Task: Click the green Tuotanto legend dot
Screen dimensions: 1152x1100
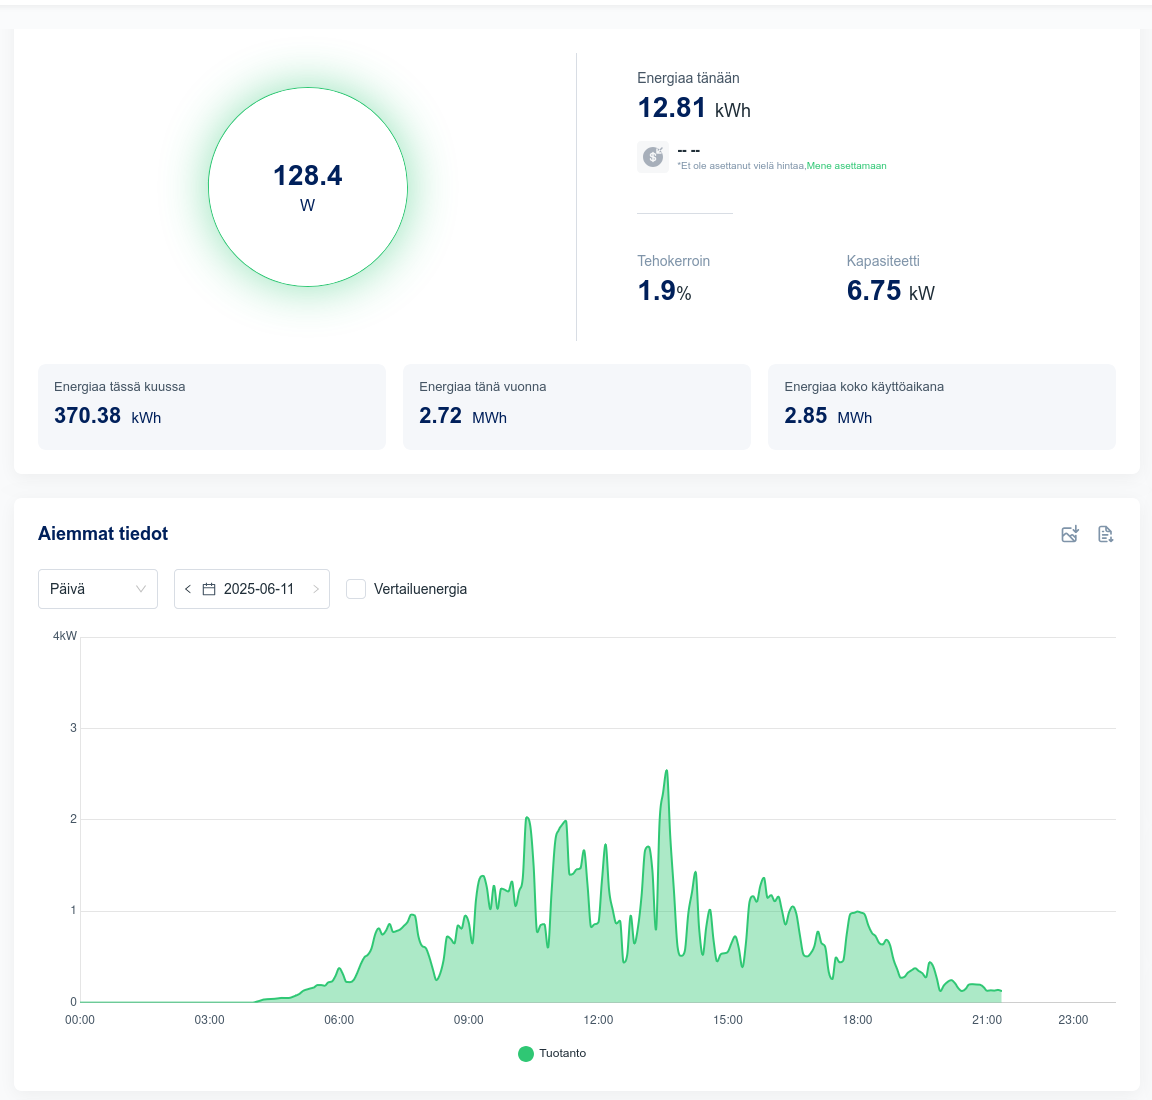Action: coord(526,1053)
